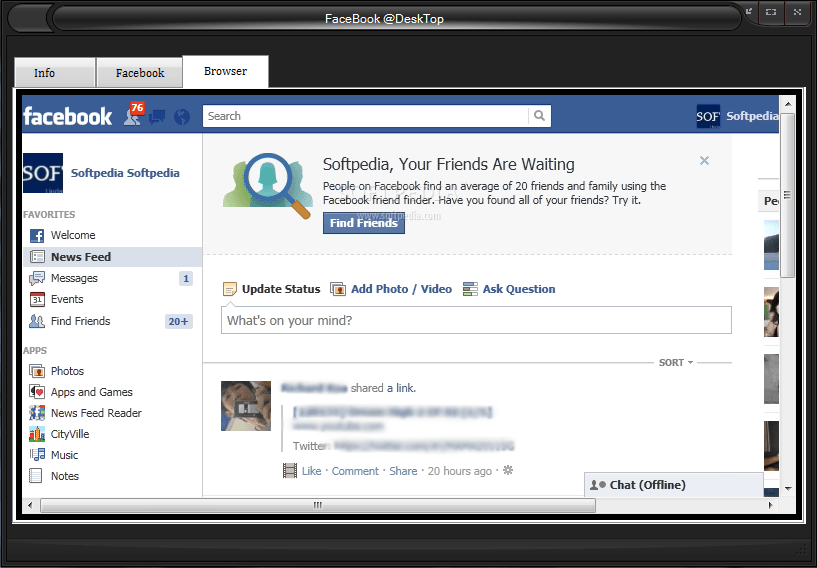This screenshot has width=817, height=568.
Task: Click the '20 hours ago' timestamp
Action: (460, 471)
